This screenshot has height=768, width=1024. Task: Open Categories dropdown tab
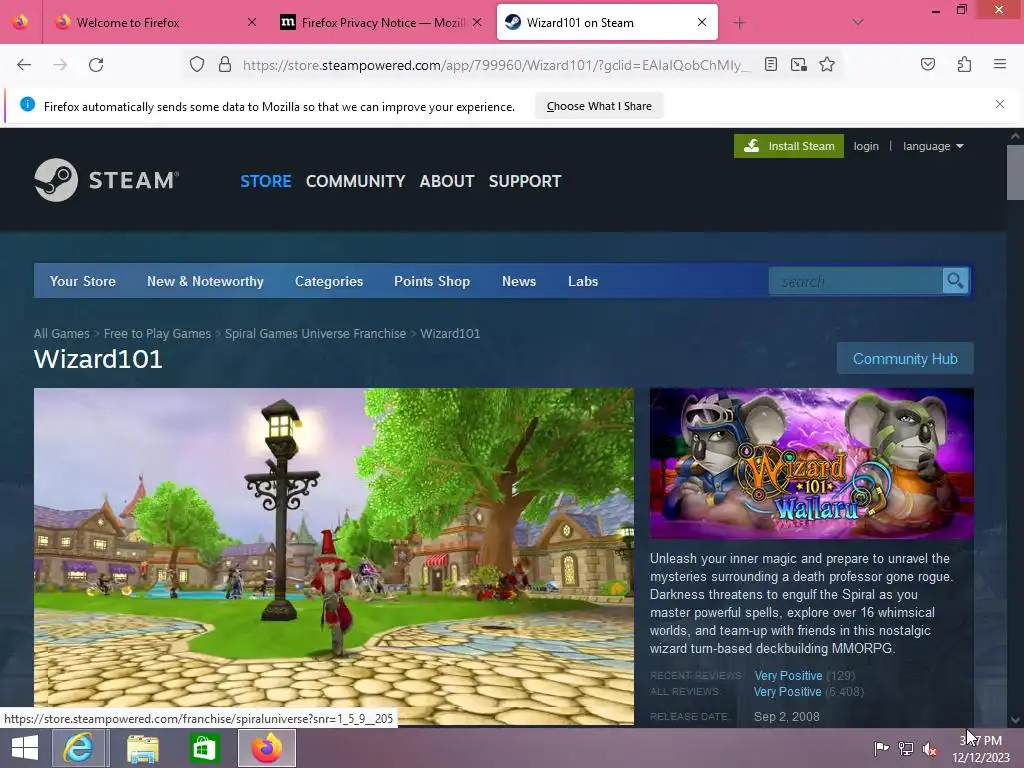328,281
